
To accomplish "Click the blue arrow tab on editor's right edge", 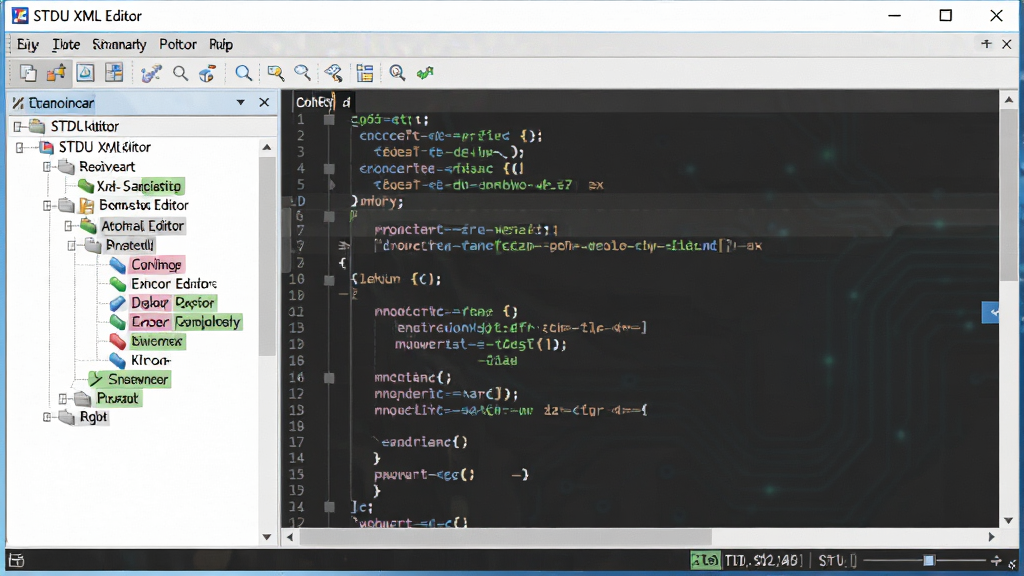I will coord(991,313).
